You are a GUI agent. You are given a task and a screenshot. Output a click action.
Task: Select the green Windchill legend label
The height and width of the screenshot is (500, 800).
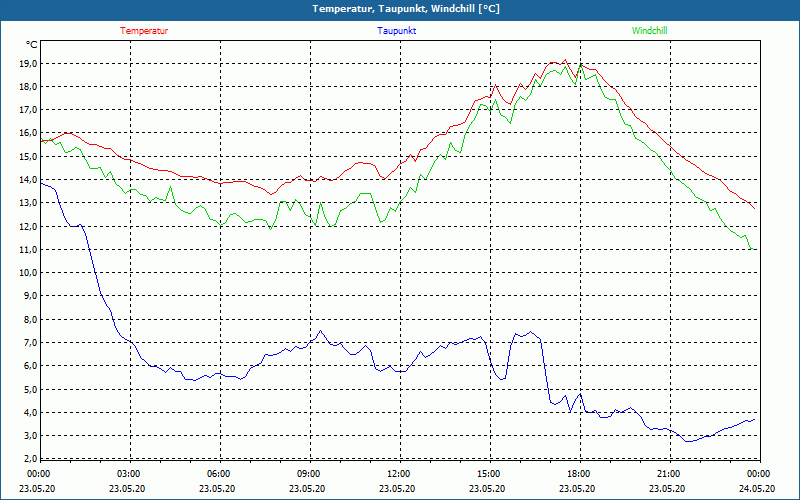click(x=649, y=31)
